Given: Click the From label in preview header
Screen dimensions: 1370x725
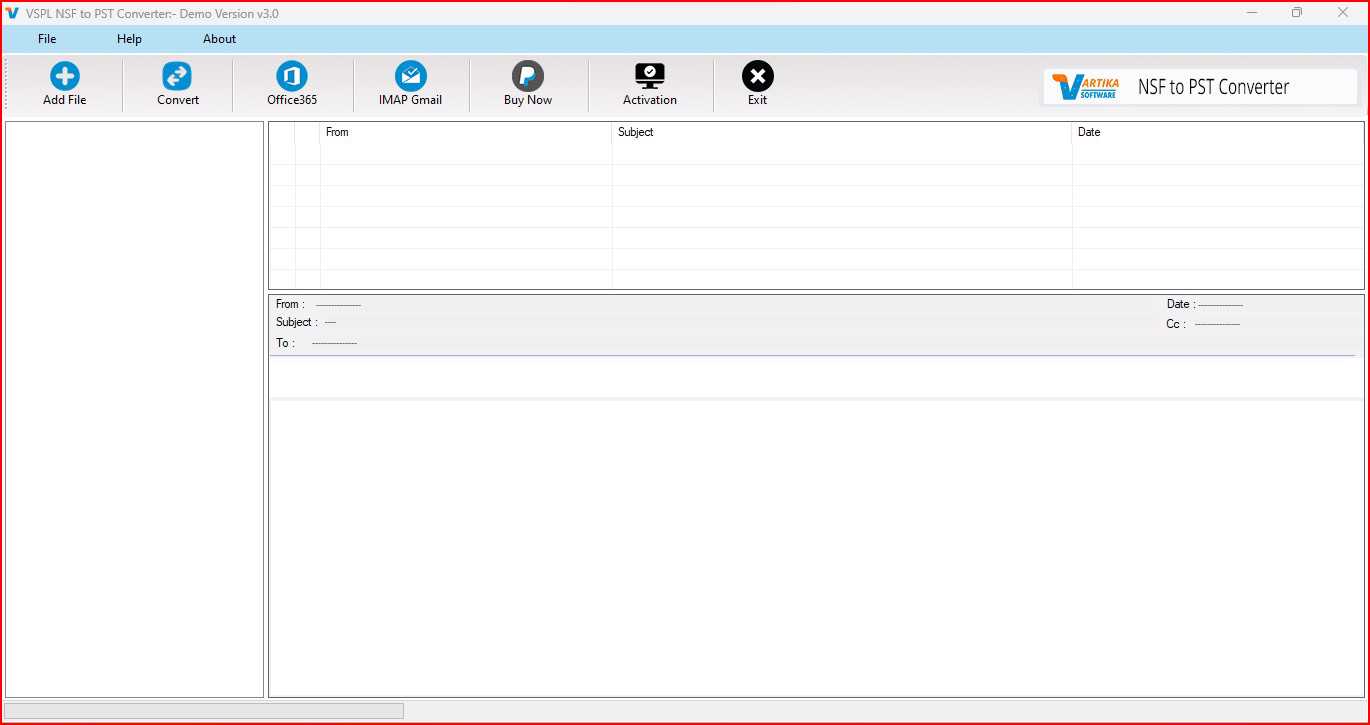Looking at the screenshot, I should (290, 304).
